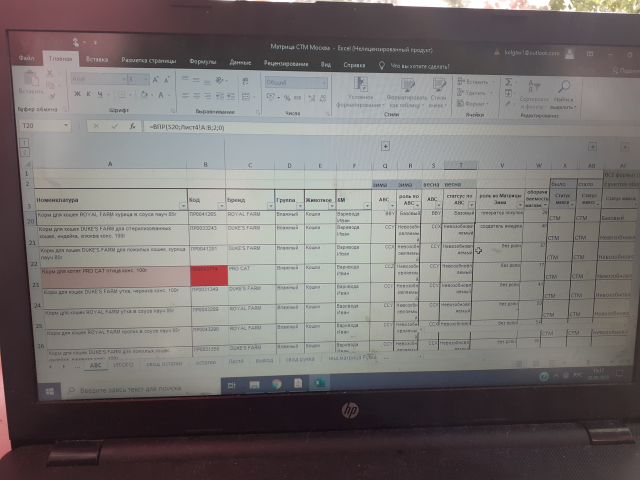The width and height of the screenshot is (640, 480).
Task: Toggle Wrap Text in alignment group
Action: 245,82
